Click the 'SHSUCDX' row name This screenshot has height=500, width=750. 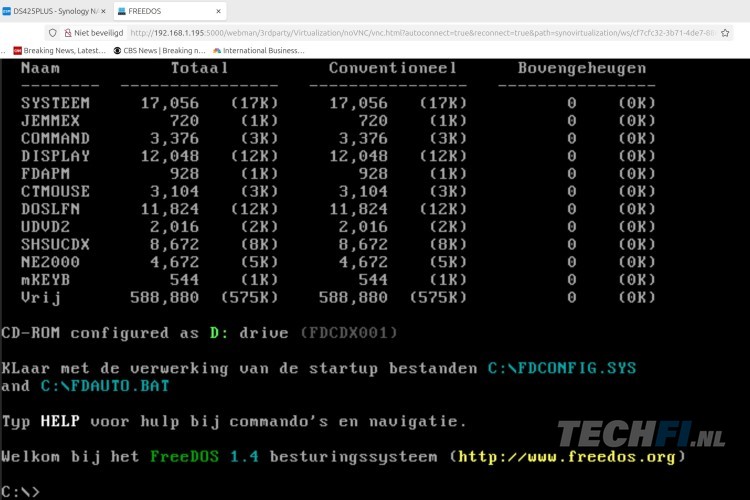[55, 244]
